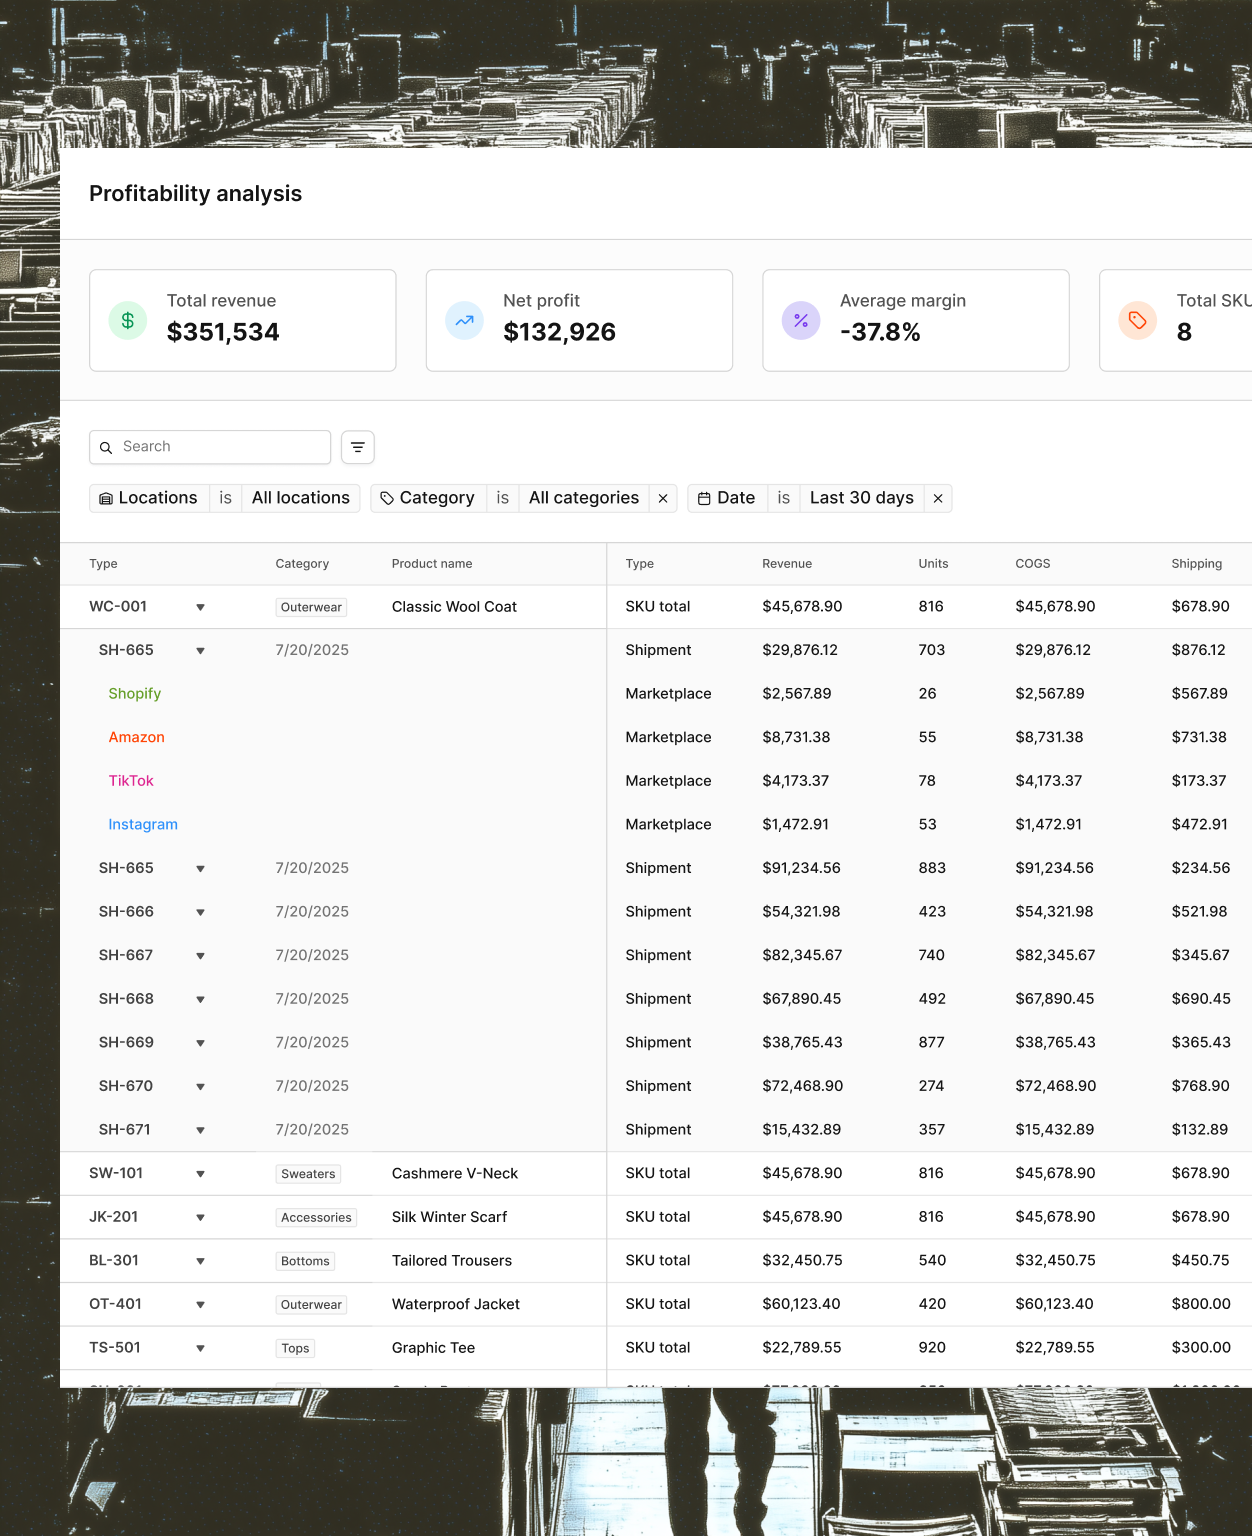Expand the SH-671 shipment row arrow
The height and width of the screenshot is (1536, 1252).
tap(200, 1130)
